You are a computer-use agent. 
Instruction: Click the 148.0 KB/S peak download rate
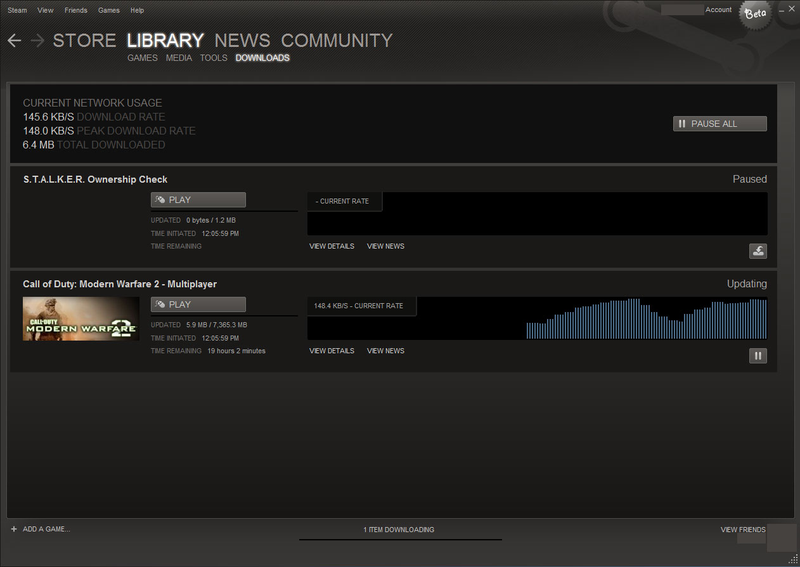pos(48,131)
